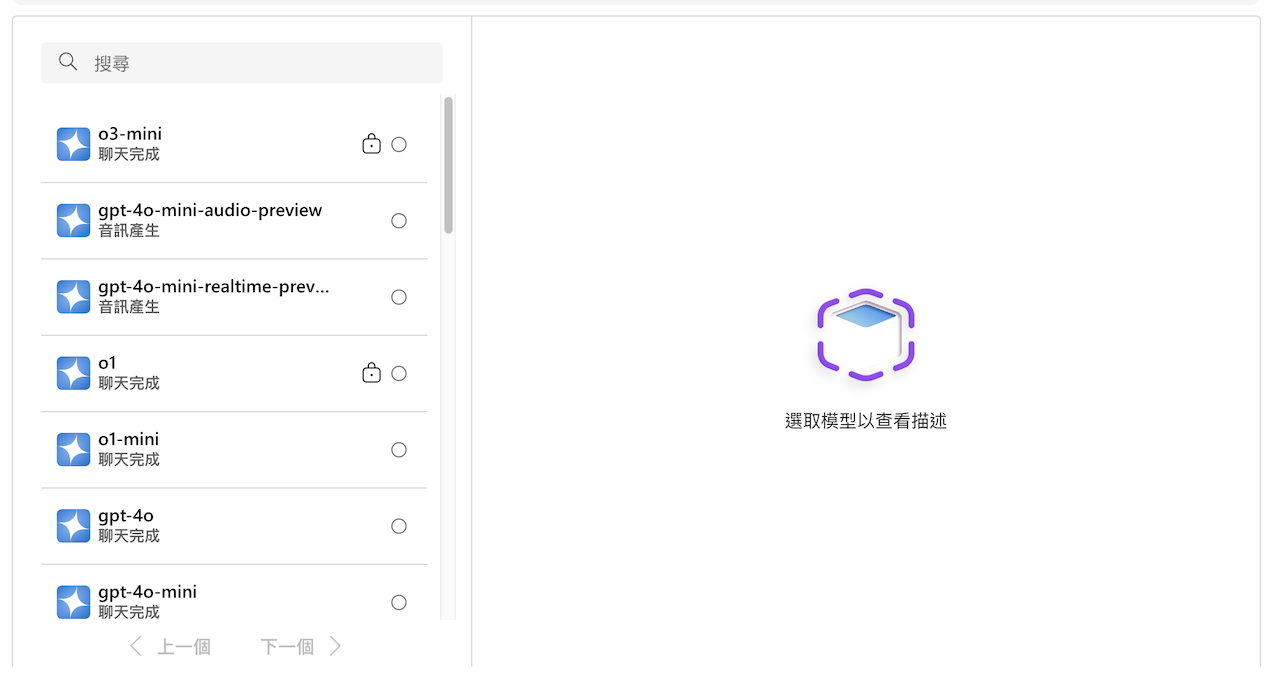The height and width of the screenshot is (685, 1280).
Task: Click the gpt-4o-mini-audio-preview model icon
Action: [x=74, y=221]
